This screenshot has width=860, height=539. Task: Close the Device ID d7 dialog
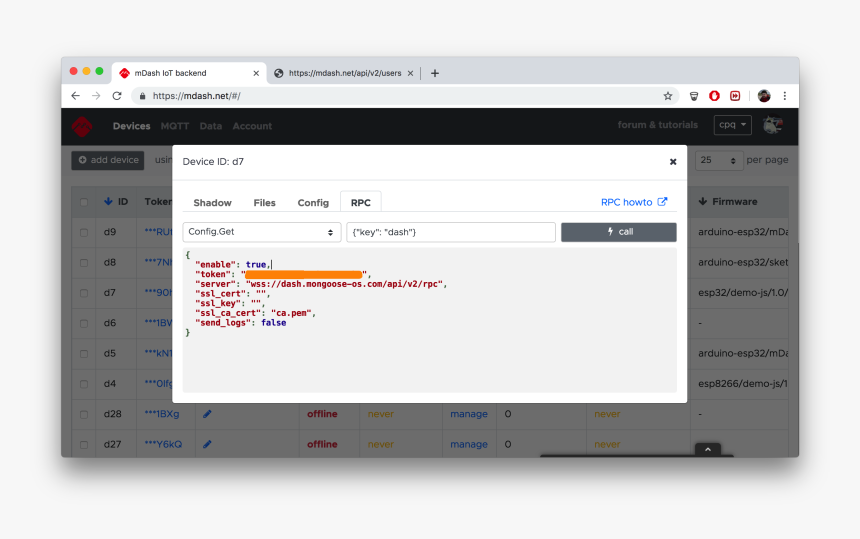[x=673, y=161]
